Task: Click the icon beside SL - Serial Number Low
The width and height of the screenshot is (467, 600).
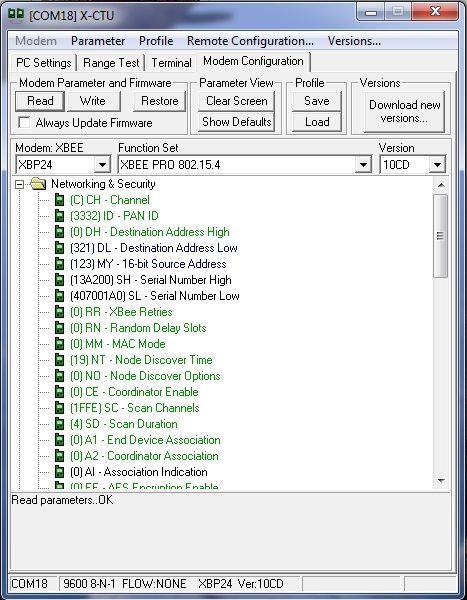Action: click(59, 296)
